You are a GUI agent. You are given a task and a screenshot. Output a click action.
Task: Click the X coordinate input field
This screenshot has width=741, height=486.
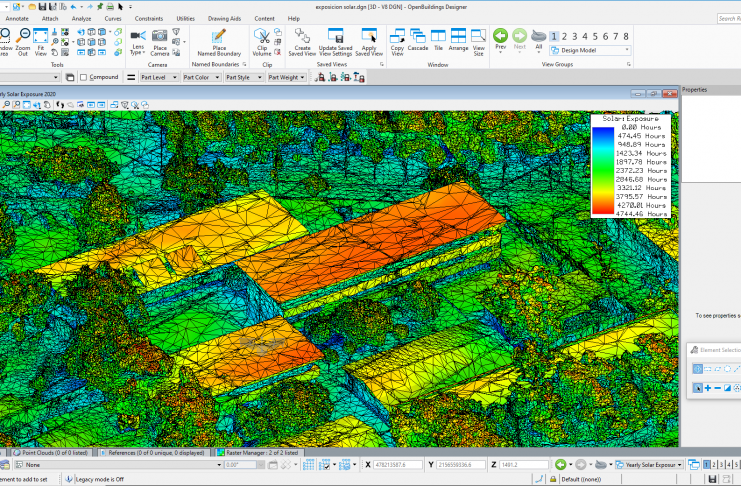398,465
